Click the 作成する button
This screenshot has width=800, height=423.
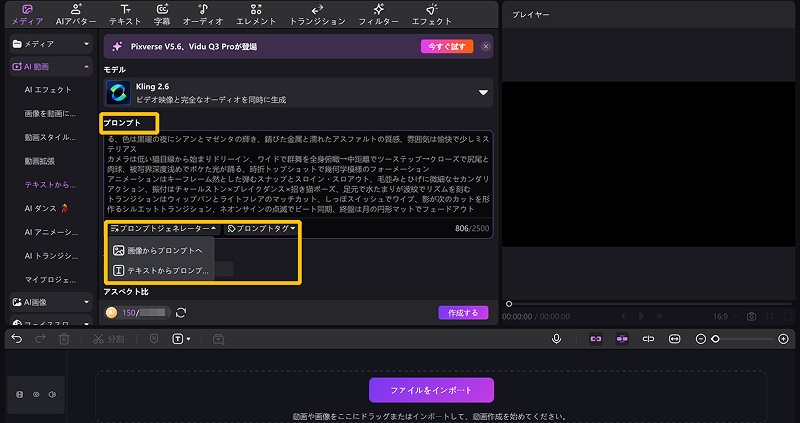point(463,313)
